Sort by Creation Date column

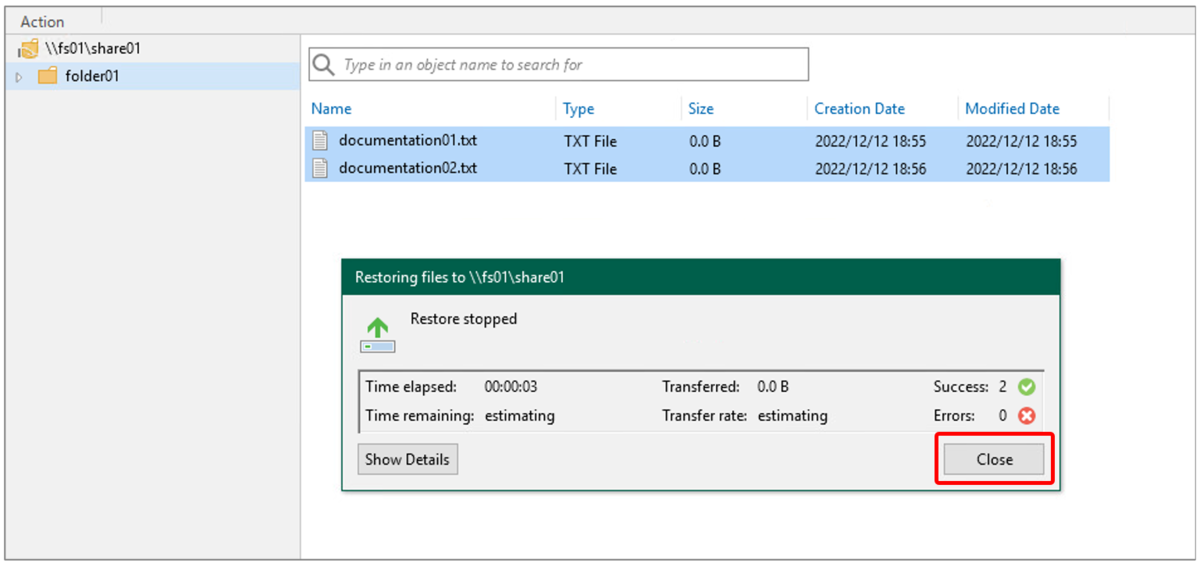point(859,109)
